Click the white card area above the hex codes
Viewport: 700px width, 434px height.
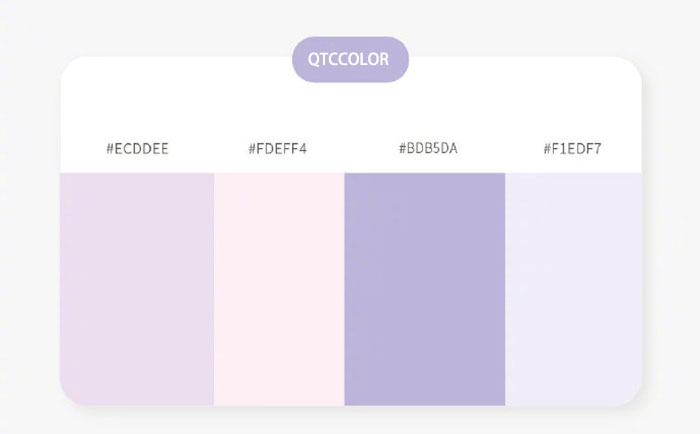tap(200, 100)
